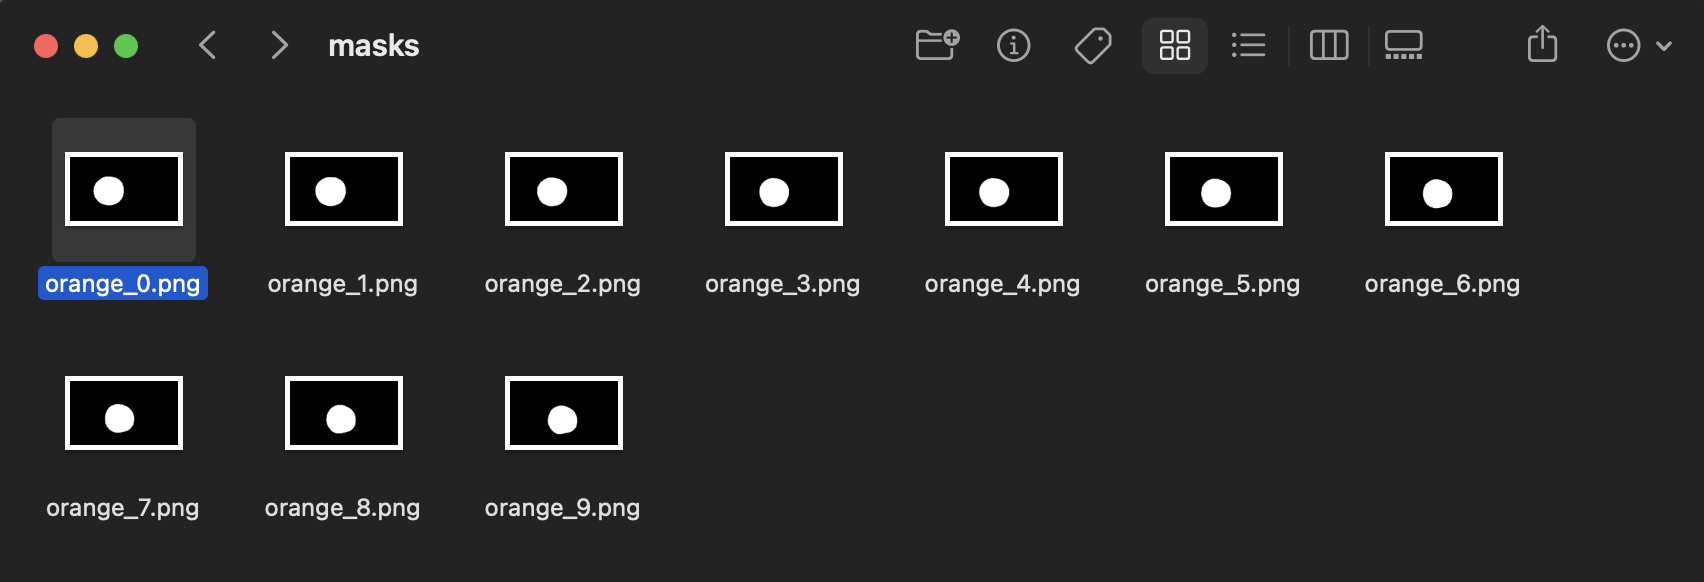
Task: Click the green zoom window button
Action: click(126, 46)
